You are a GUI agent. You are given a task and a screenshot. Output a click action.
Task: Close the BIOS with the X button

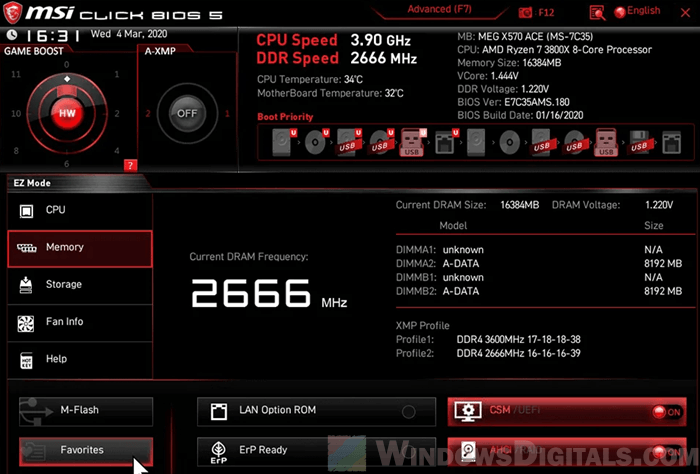pos(685,12)
